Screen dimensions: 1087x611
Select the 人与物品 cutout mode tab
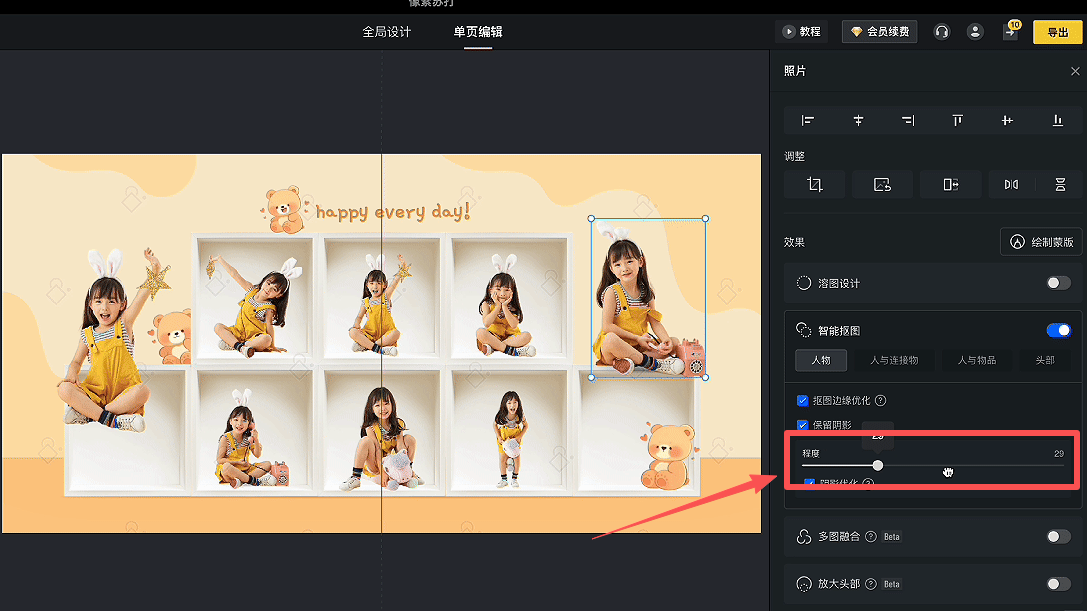(976, 360)
